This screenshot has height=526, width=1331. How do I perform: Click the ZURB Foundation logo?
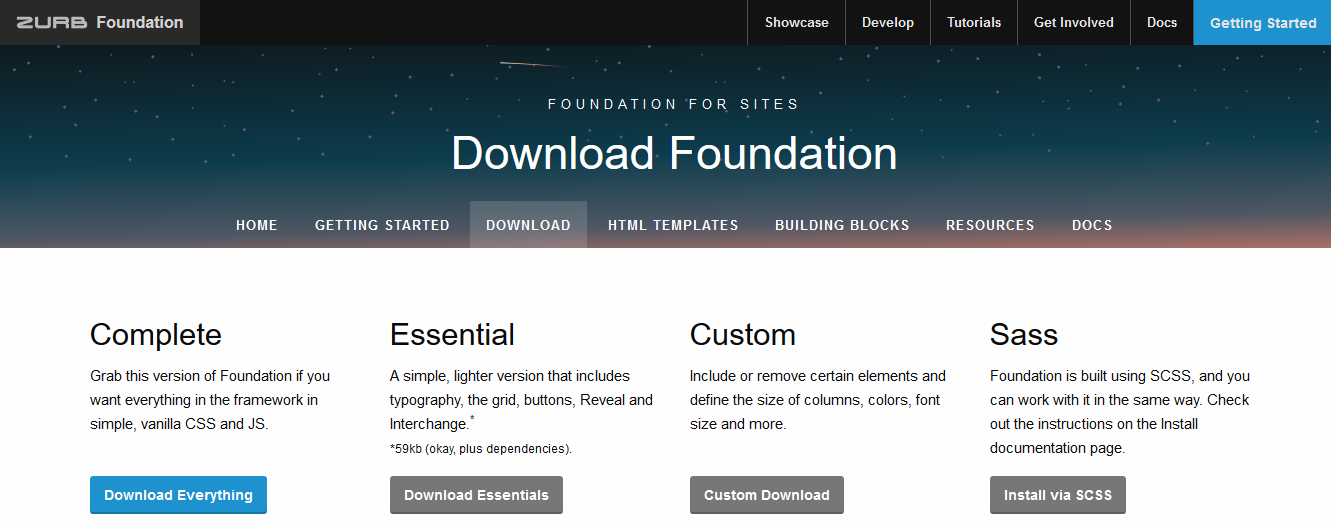pos(100,22)
